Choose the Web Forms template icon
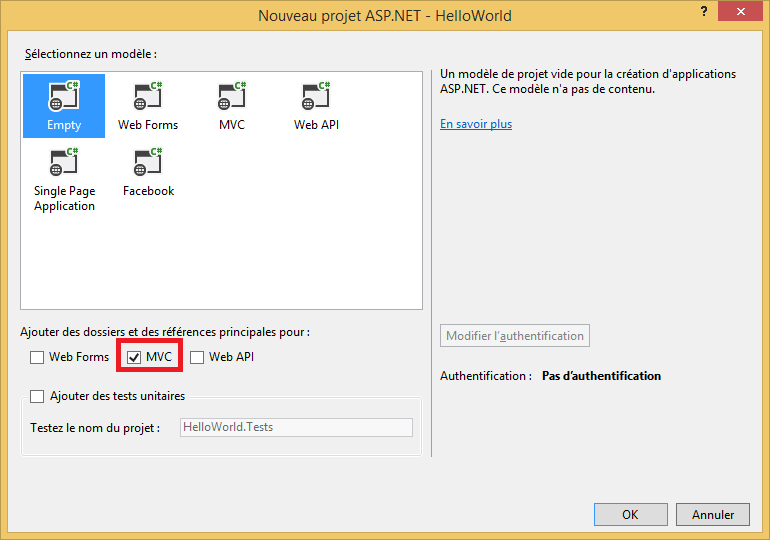 [148, 106]
